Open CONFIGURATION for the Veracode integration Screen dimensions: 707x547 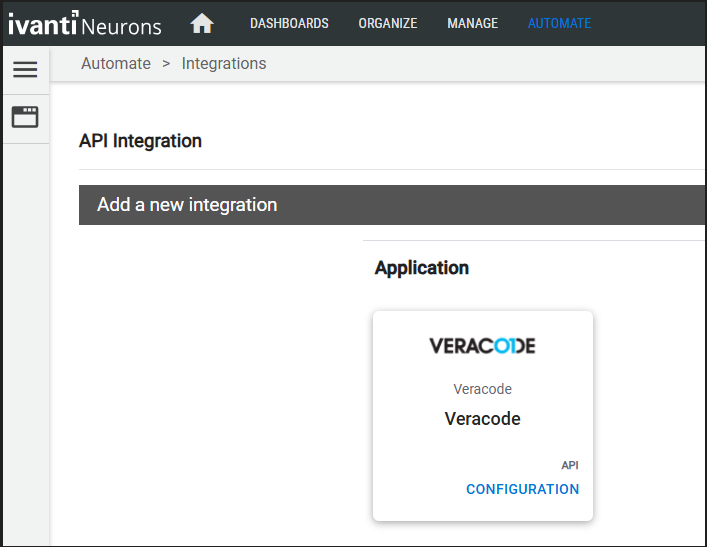(523, 489)
